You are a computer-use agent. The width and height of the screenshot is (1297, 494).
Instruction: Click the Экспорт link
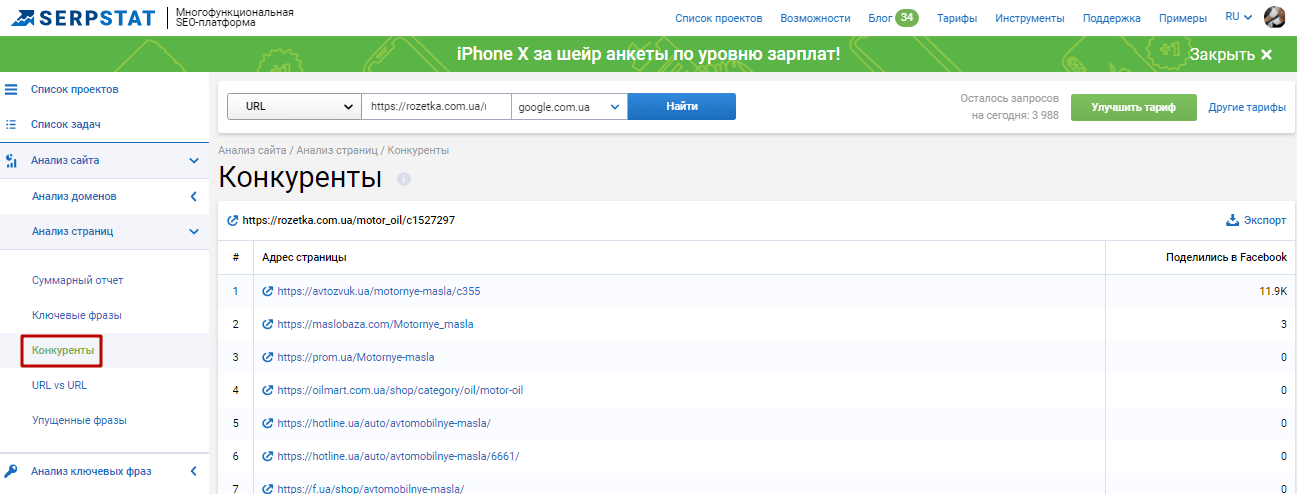click(1265, 220)
